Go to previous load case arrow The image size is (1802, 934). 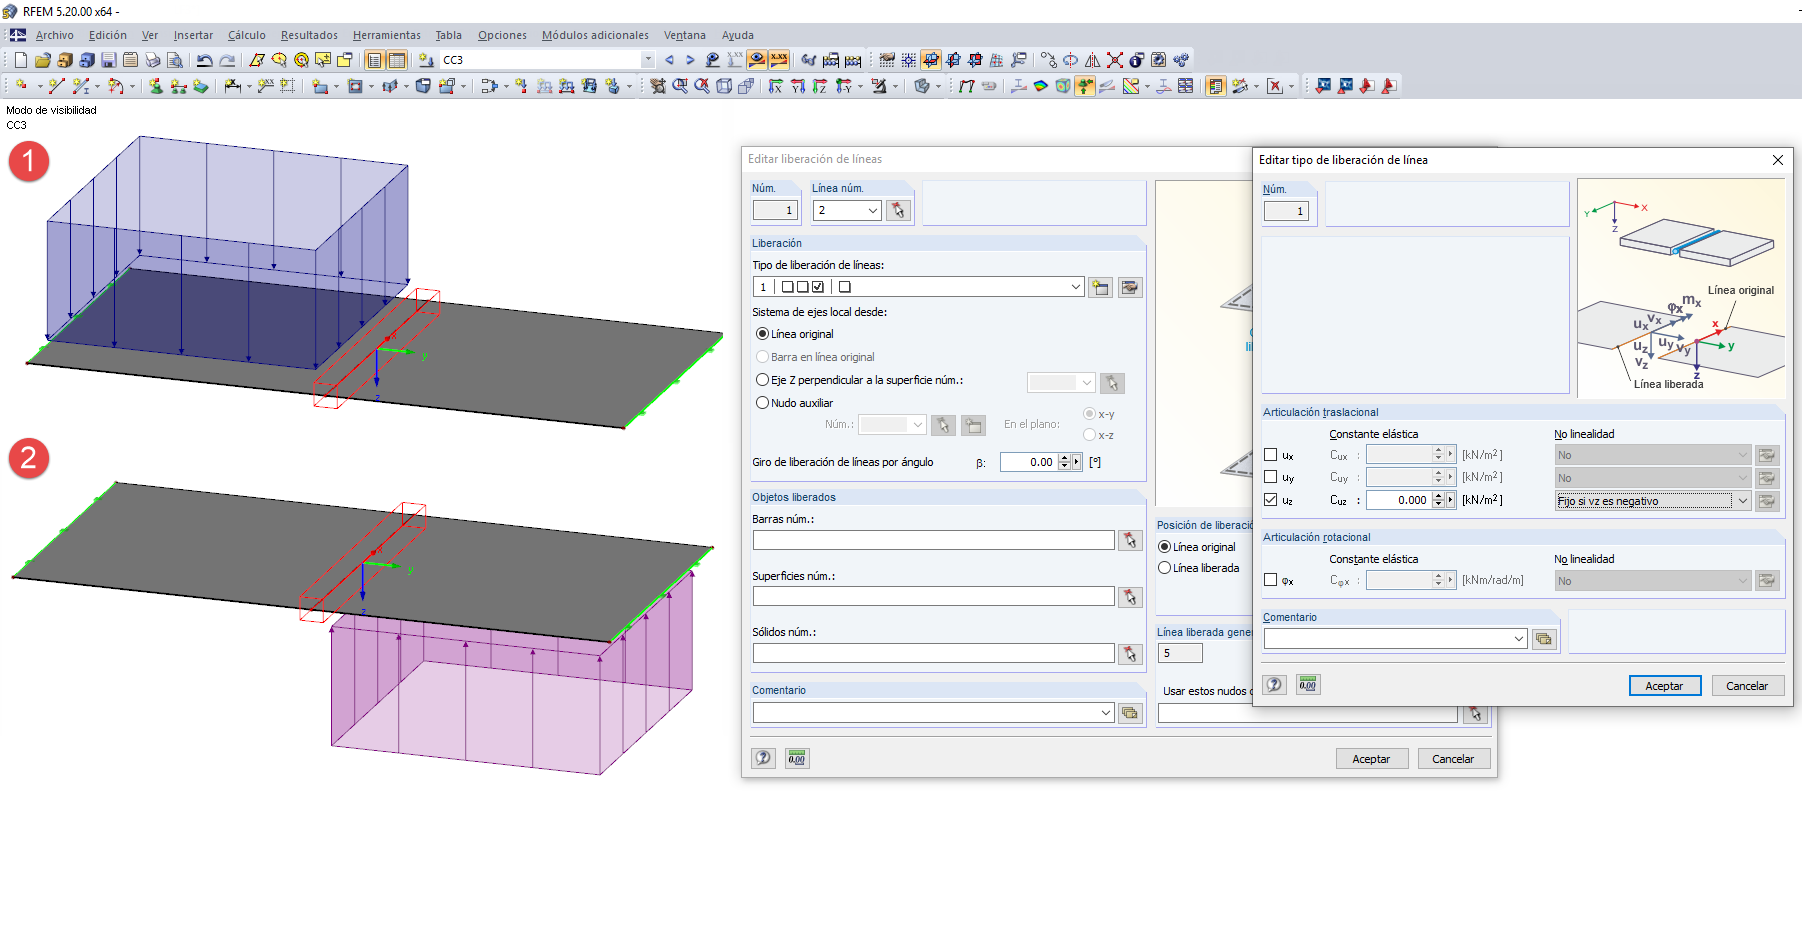pyautogui.click(x=669, y=60)
